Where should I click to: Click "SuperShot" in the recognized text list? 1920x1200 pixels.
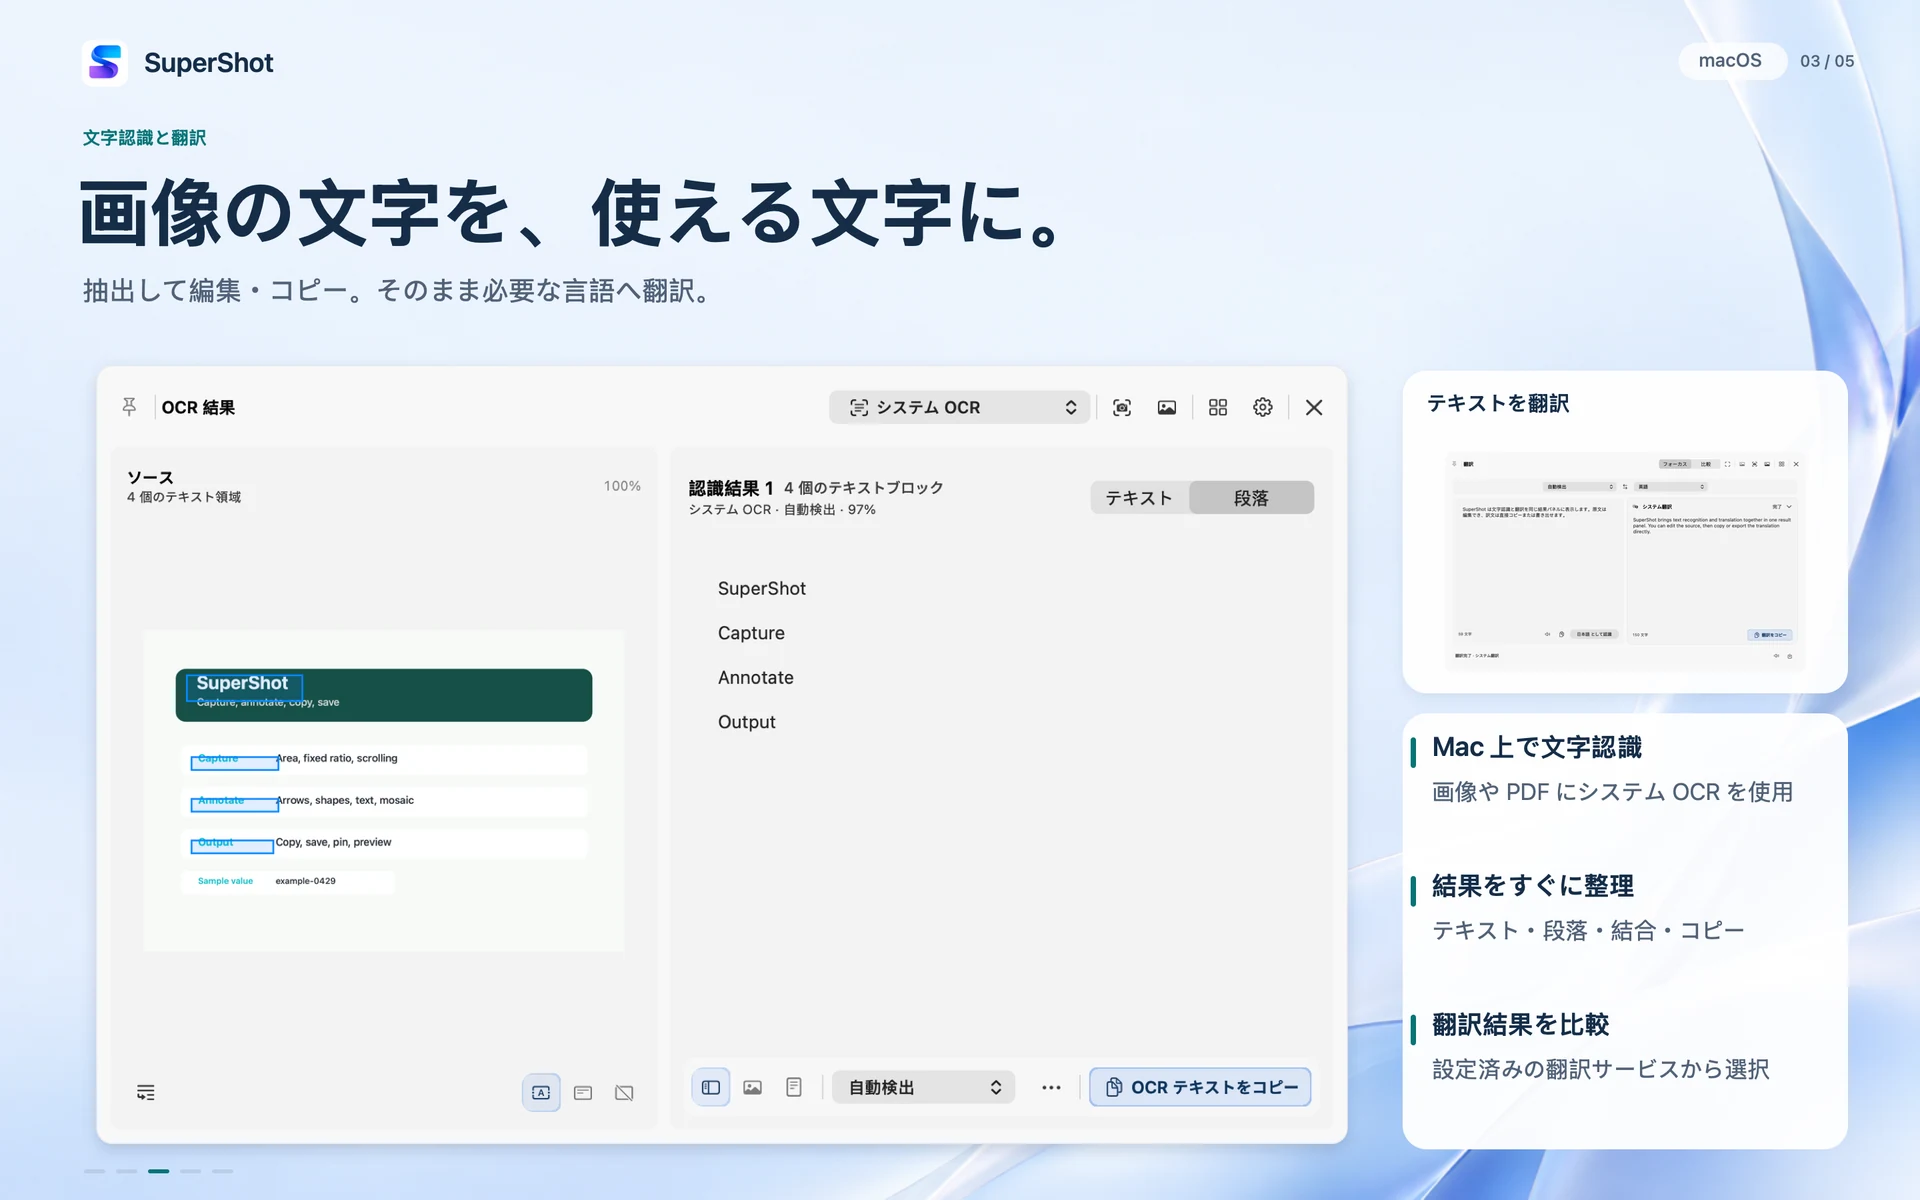coord(761,589)
